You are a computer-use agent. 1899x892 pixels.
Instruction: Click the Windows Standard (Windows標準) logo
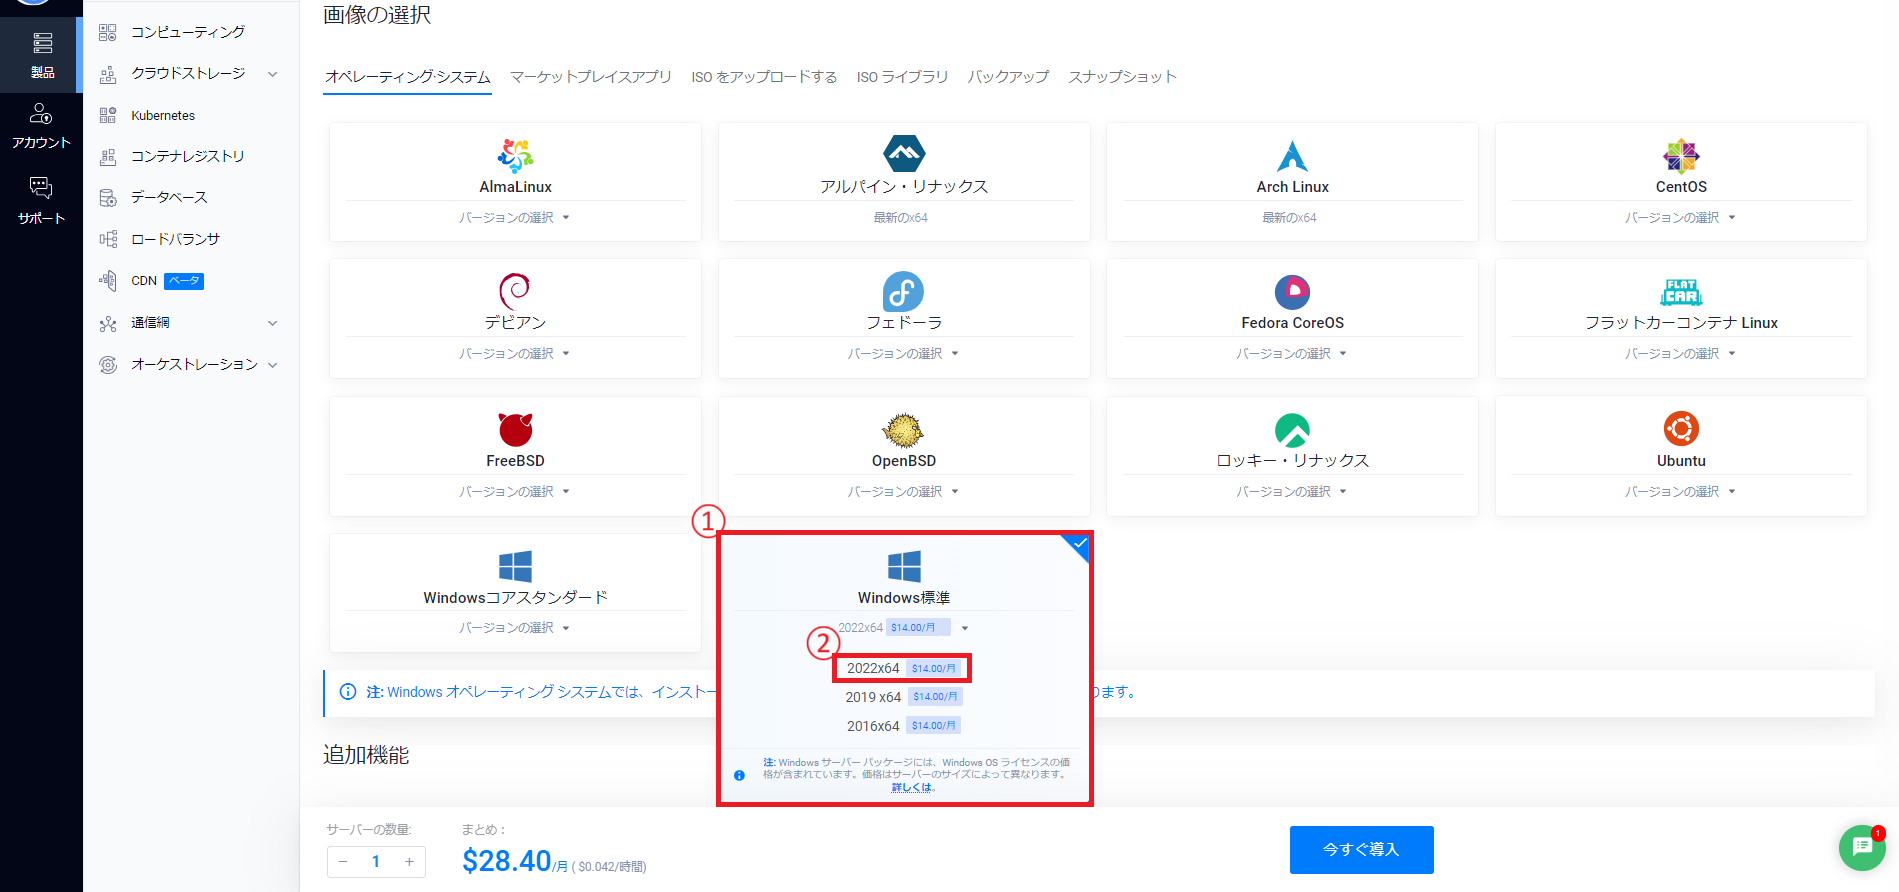[x=904, y=567]
